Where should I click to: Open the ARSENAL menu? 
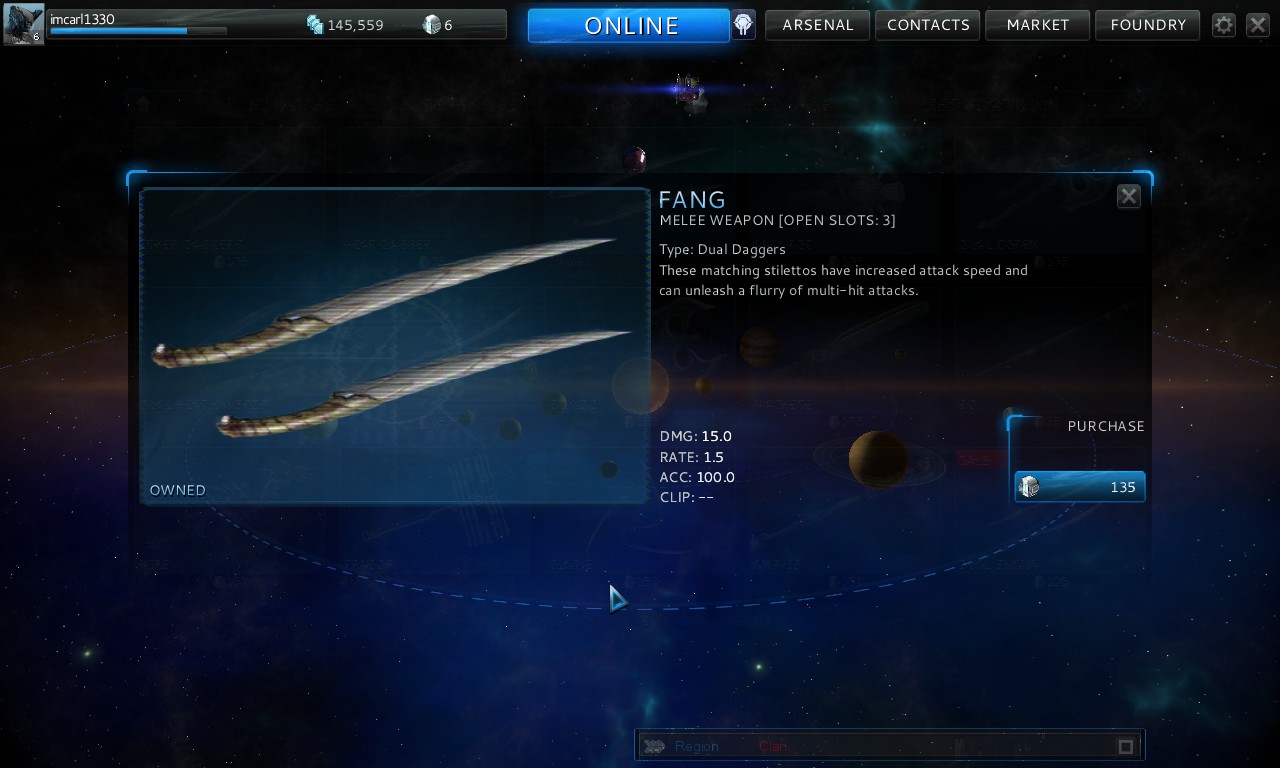click(818, 25)
